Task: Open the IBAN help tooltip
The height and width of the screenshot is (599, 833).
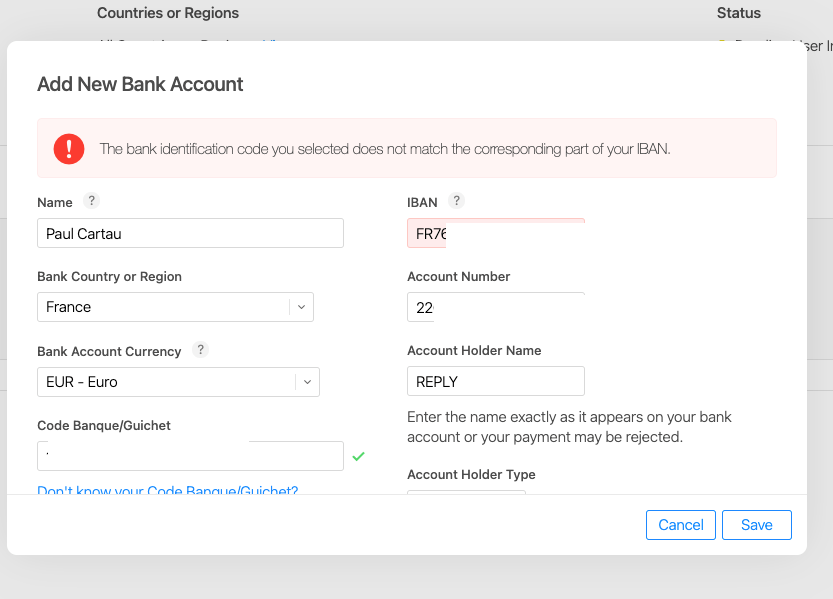Action: coord(457,200)
